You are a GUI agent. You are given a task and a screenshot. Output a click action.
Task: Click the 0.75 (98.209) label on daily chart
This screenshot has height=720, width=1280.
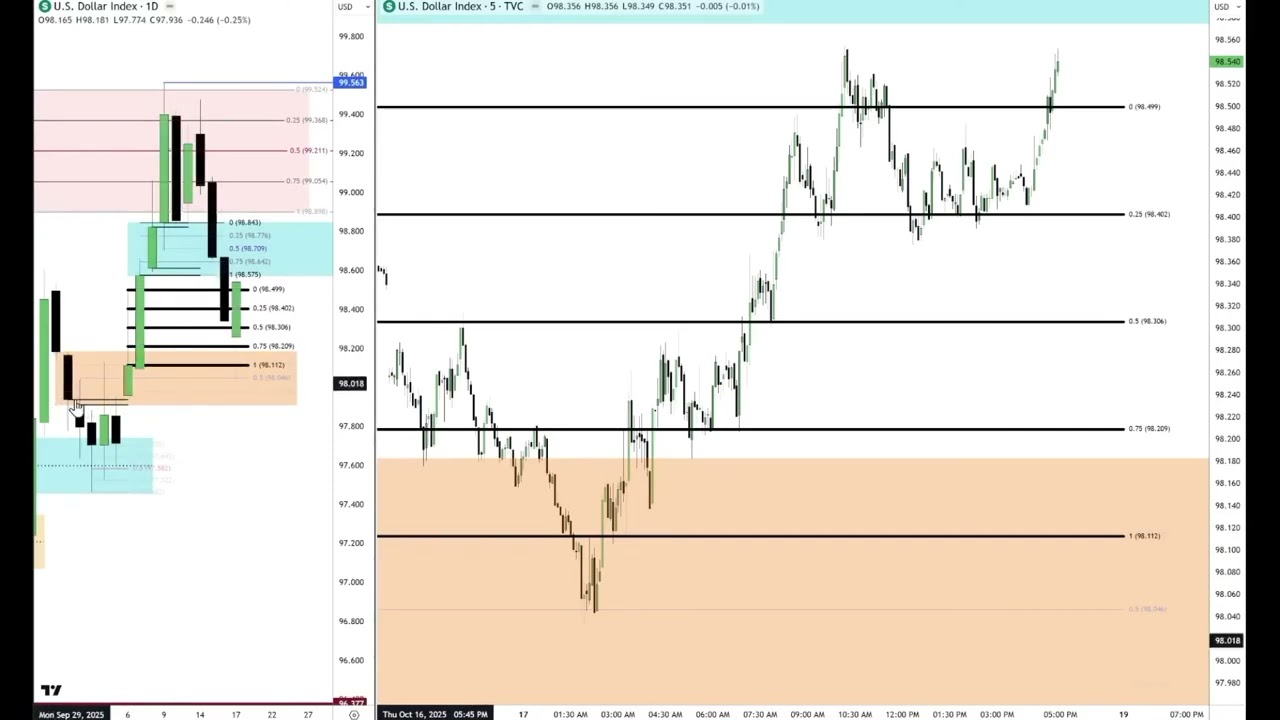coord(273,346)
